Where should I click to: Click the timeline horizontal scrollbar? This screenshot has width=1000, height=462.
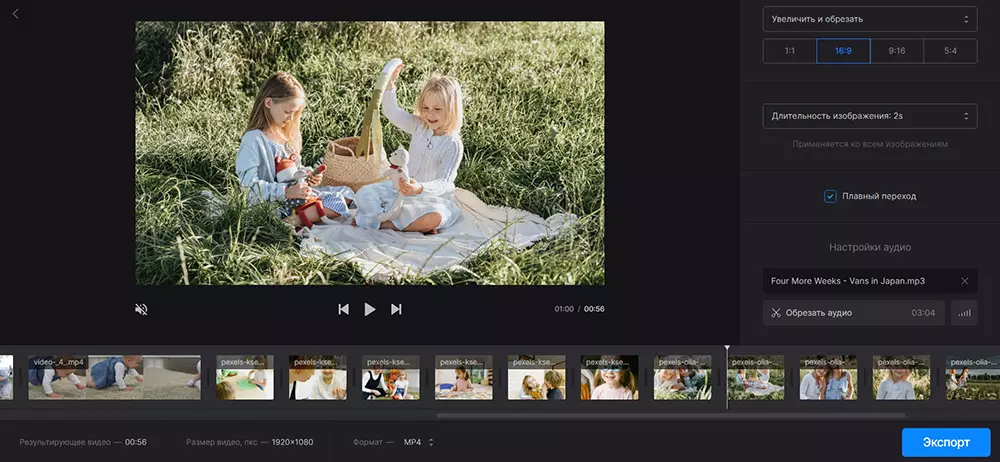670,415
